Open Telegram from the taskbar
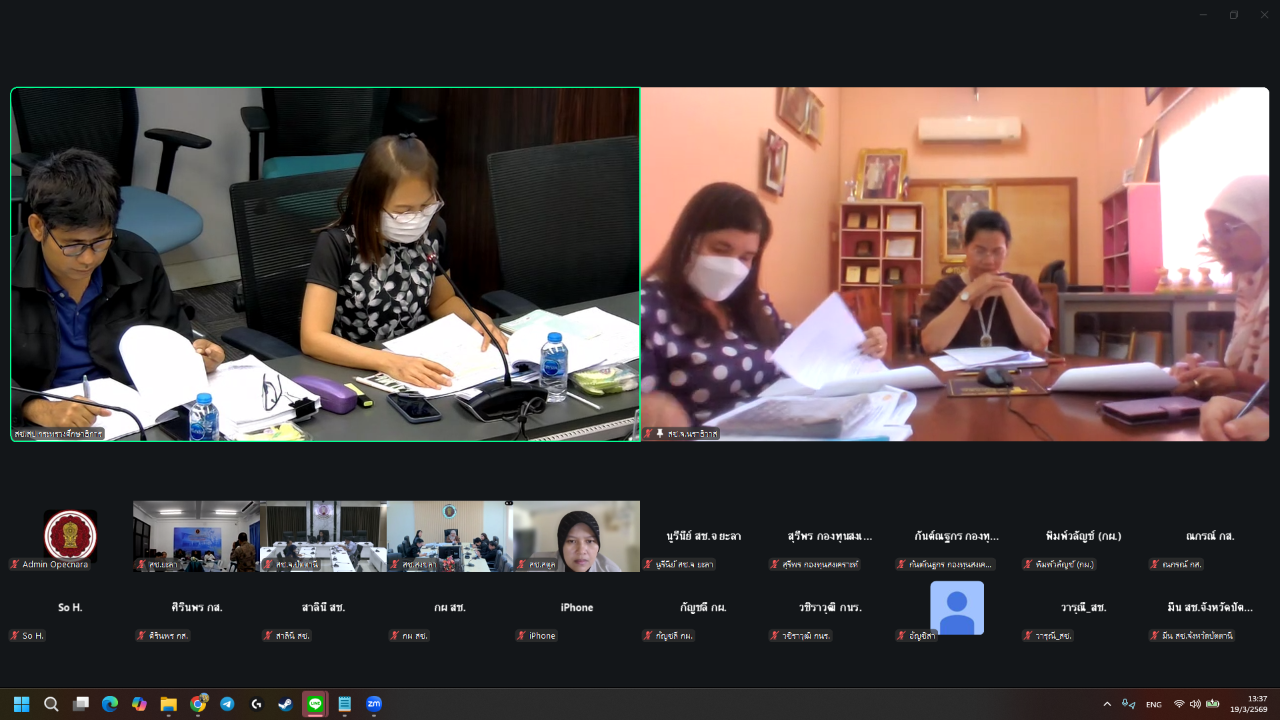This screenshot has height=720, width=1280. [x=227, y=704]
